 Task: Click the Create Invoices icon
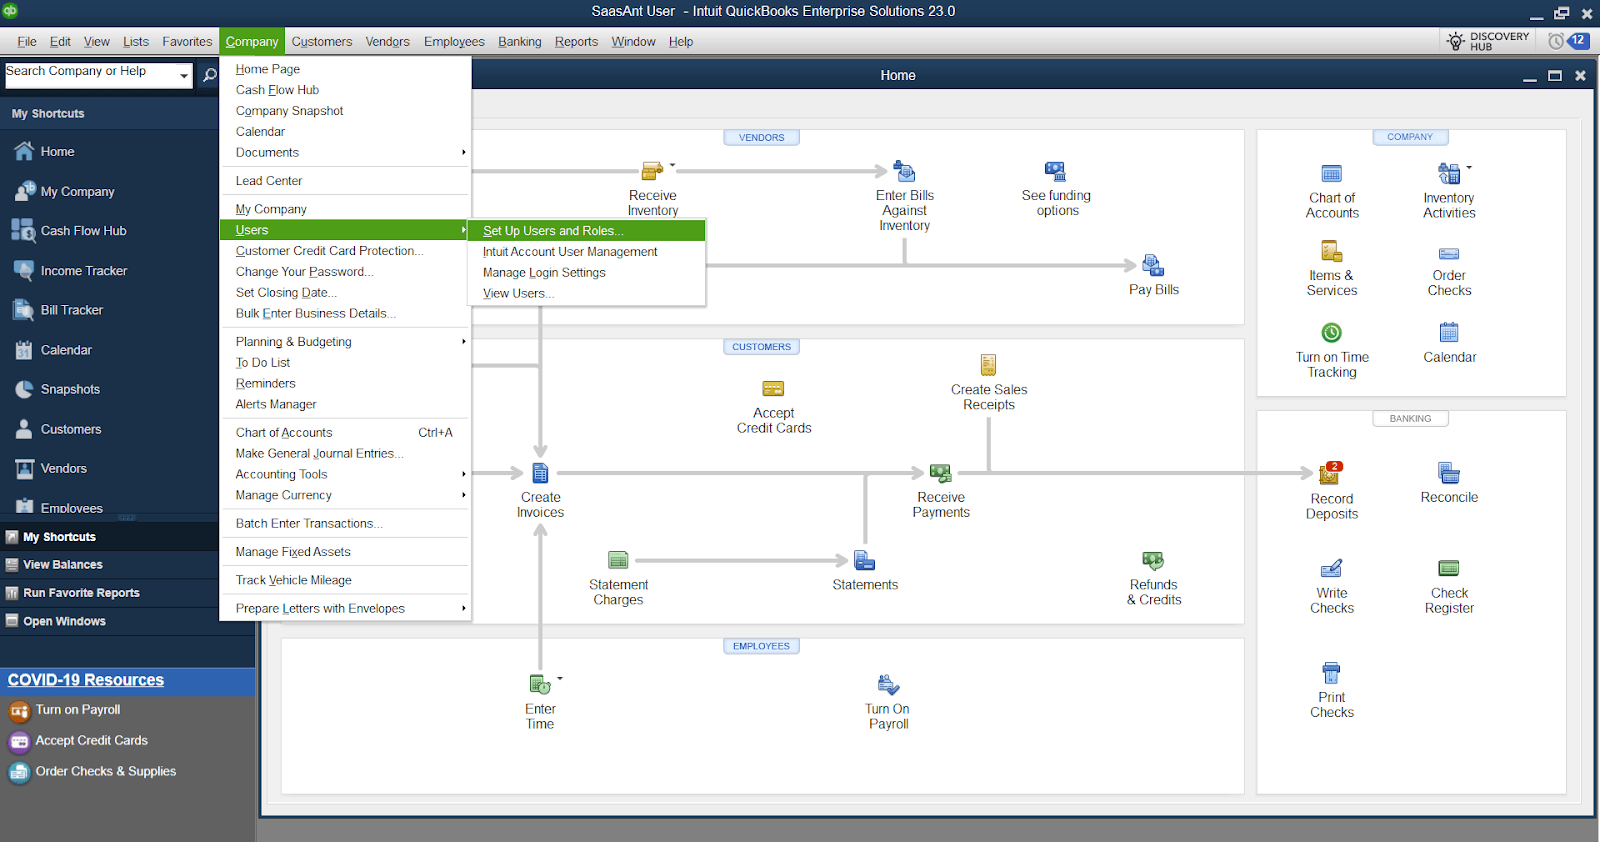pyautogui.click(x=540, y=473)
